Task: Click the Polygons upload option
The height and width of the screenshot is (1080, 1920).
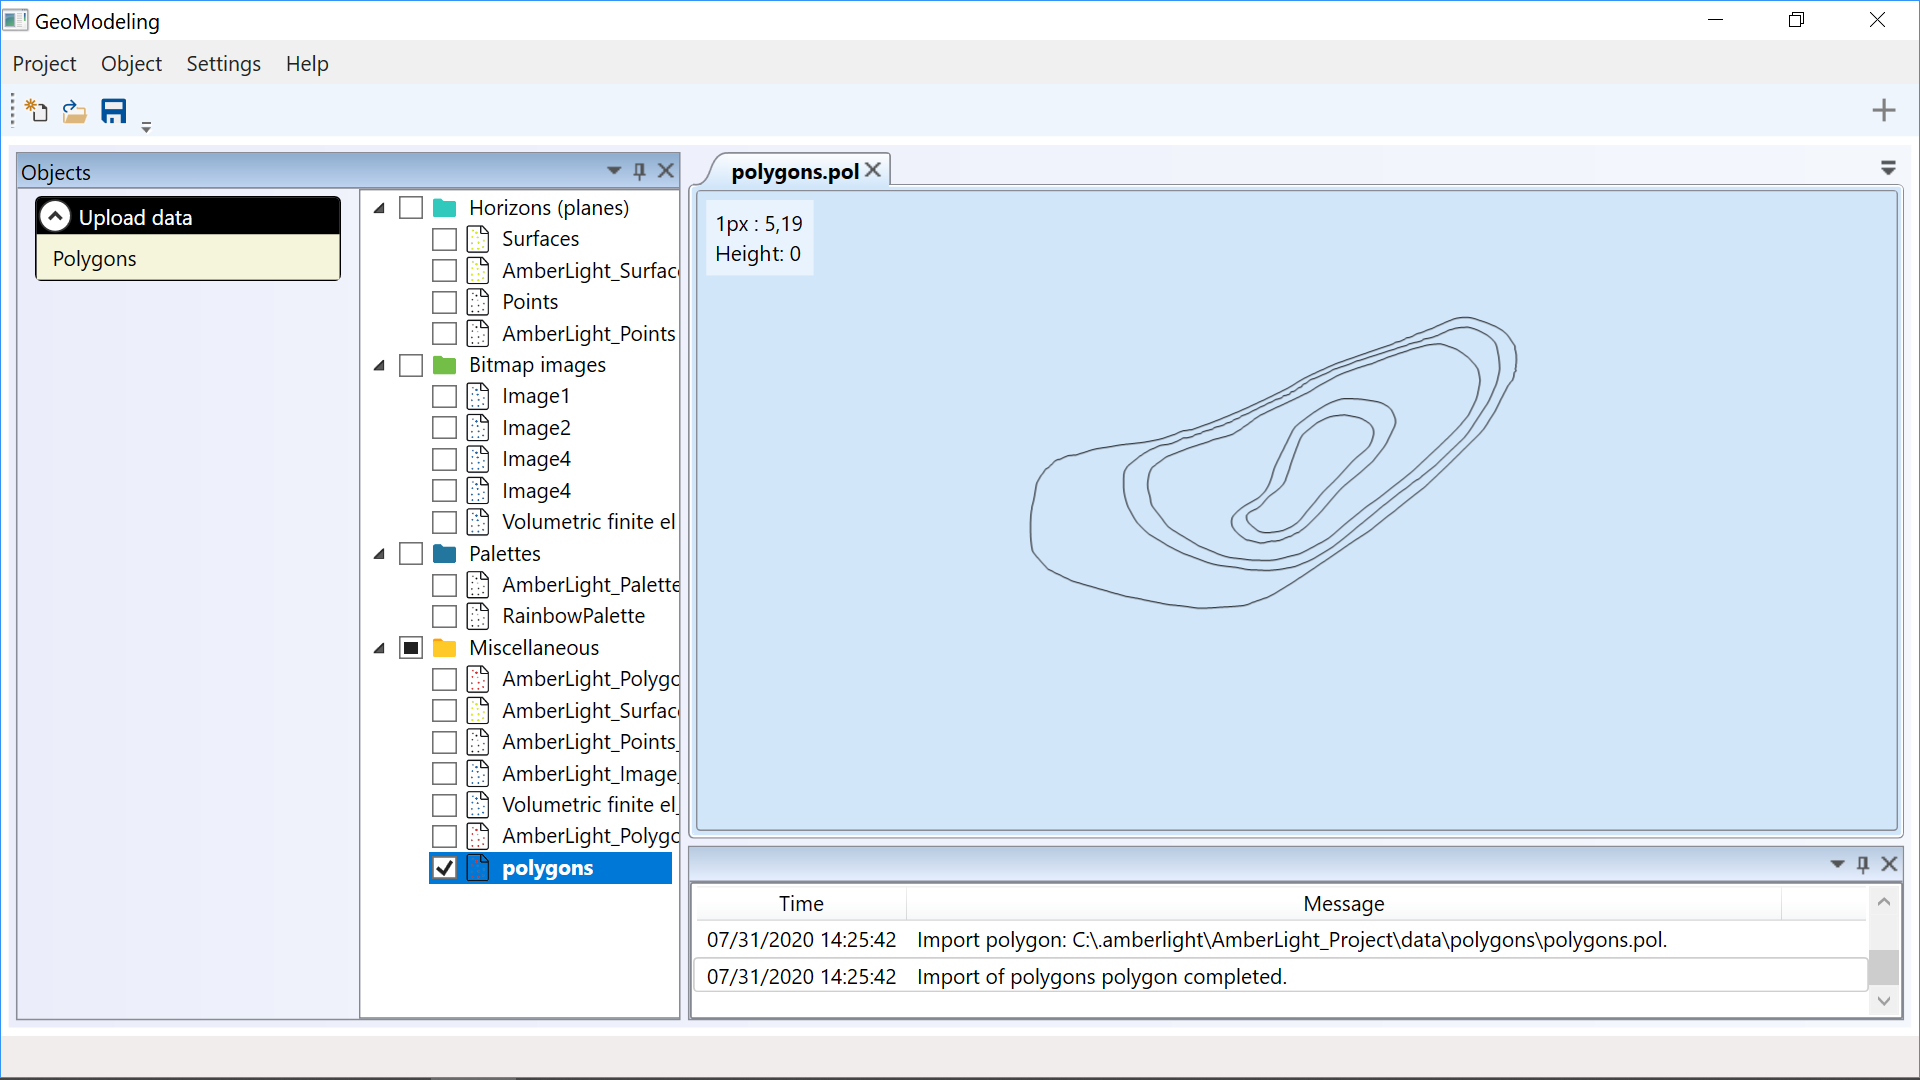Action: pos(95,259)
